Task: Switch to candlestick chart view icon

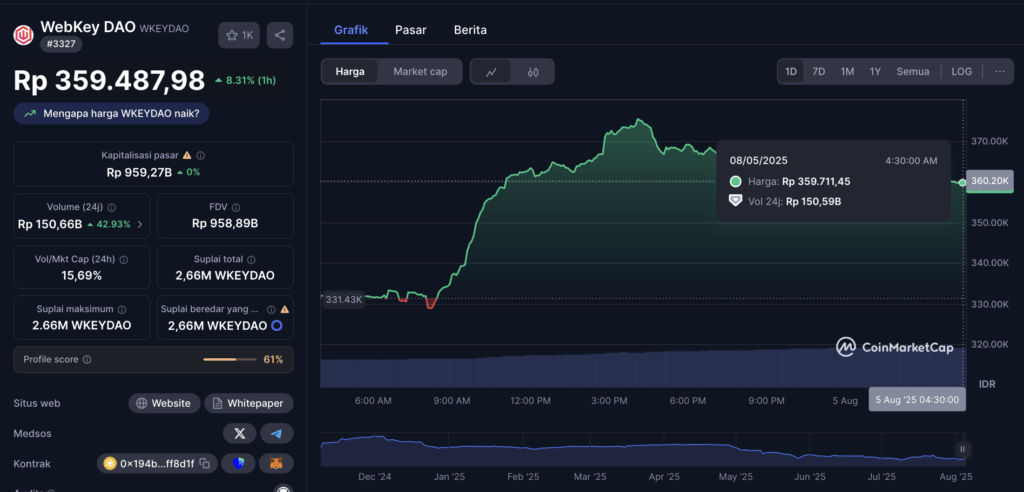Action: point(533,72)
